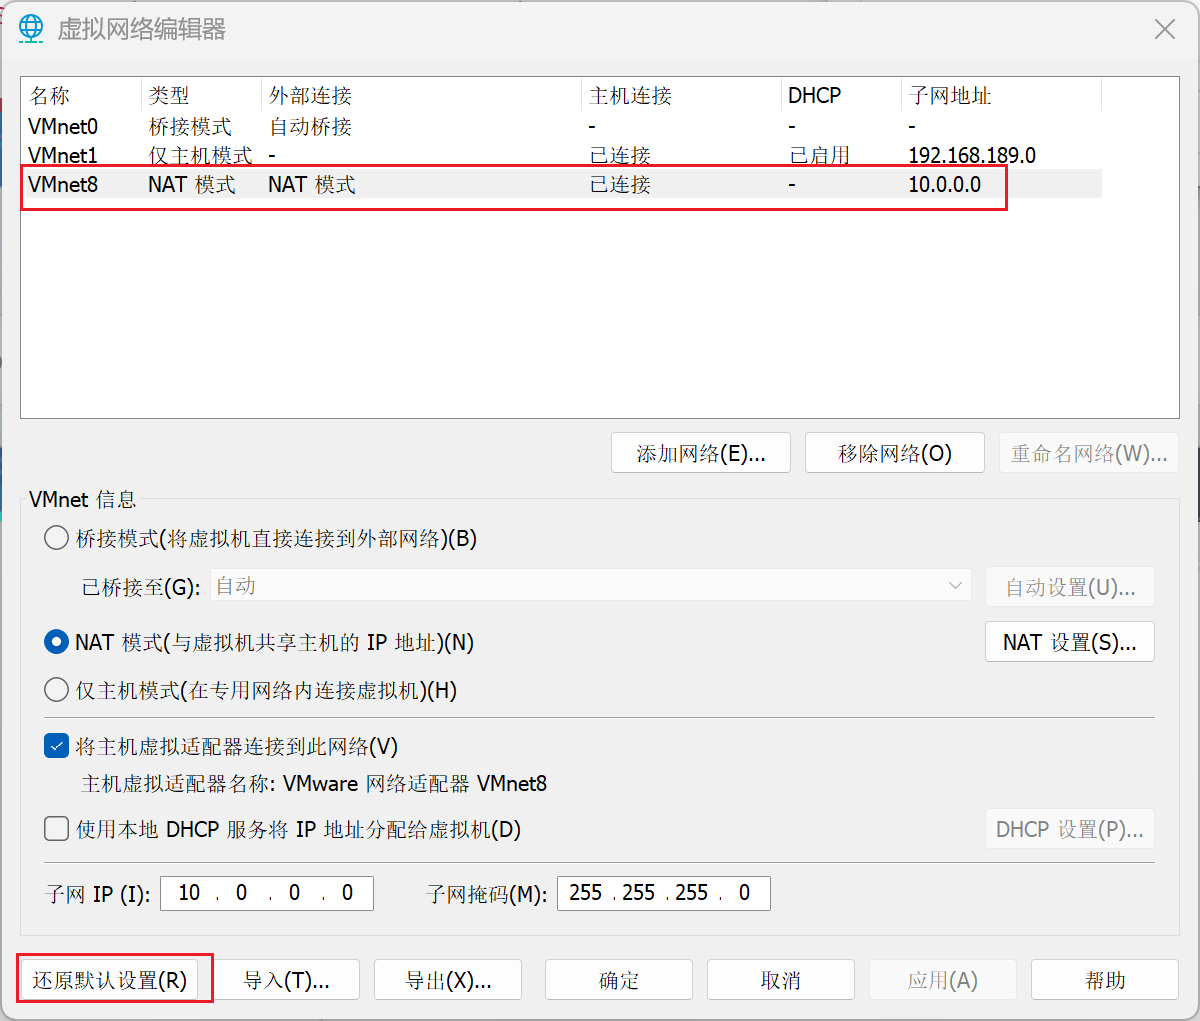Select the 桥接模式 radio button
1200x1021 pixels.
click(57, 538)
